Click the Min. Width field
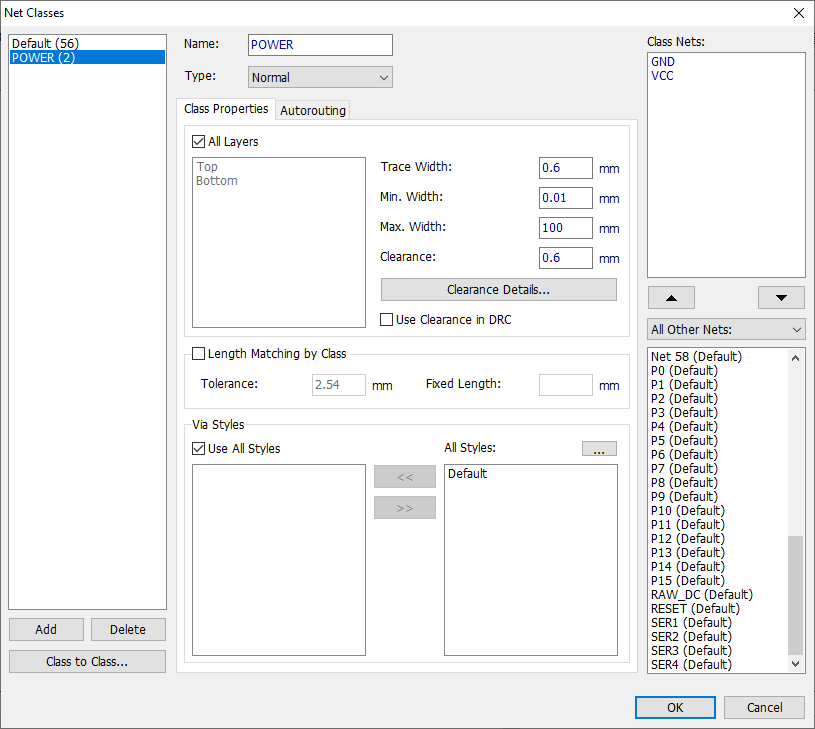 pos(566,198)
